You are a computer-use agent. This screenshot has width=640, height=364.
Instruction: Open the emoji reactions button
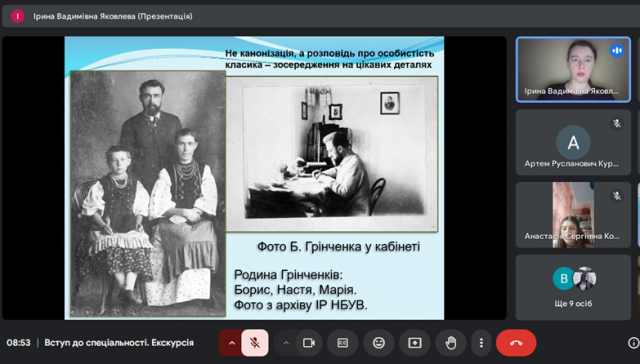pyautogui.click(x=379, y=343)
